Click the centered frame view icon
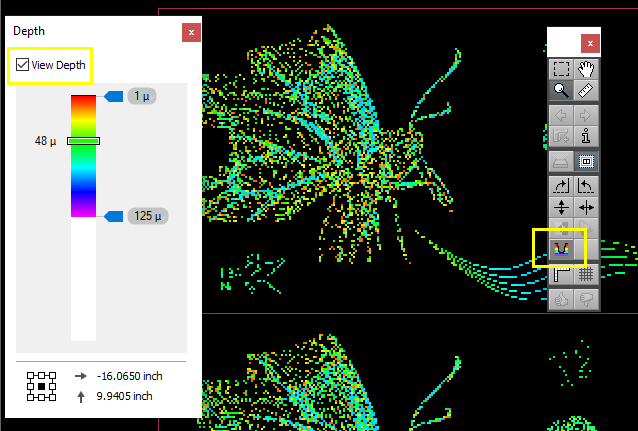Viewport: 638px width, 431px height. [588, 161]
